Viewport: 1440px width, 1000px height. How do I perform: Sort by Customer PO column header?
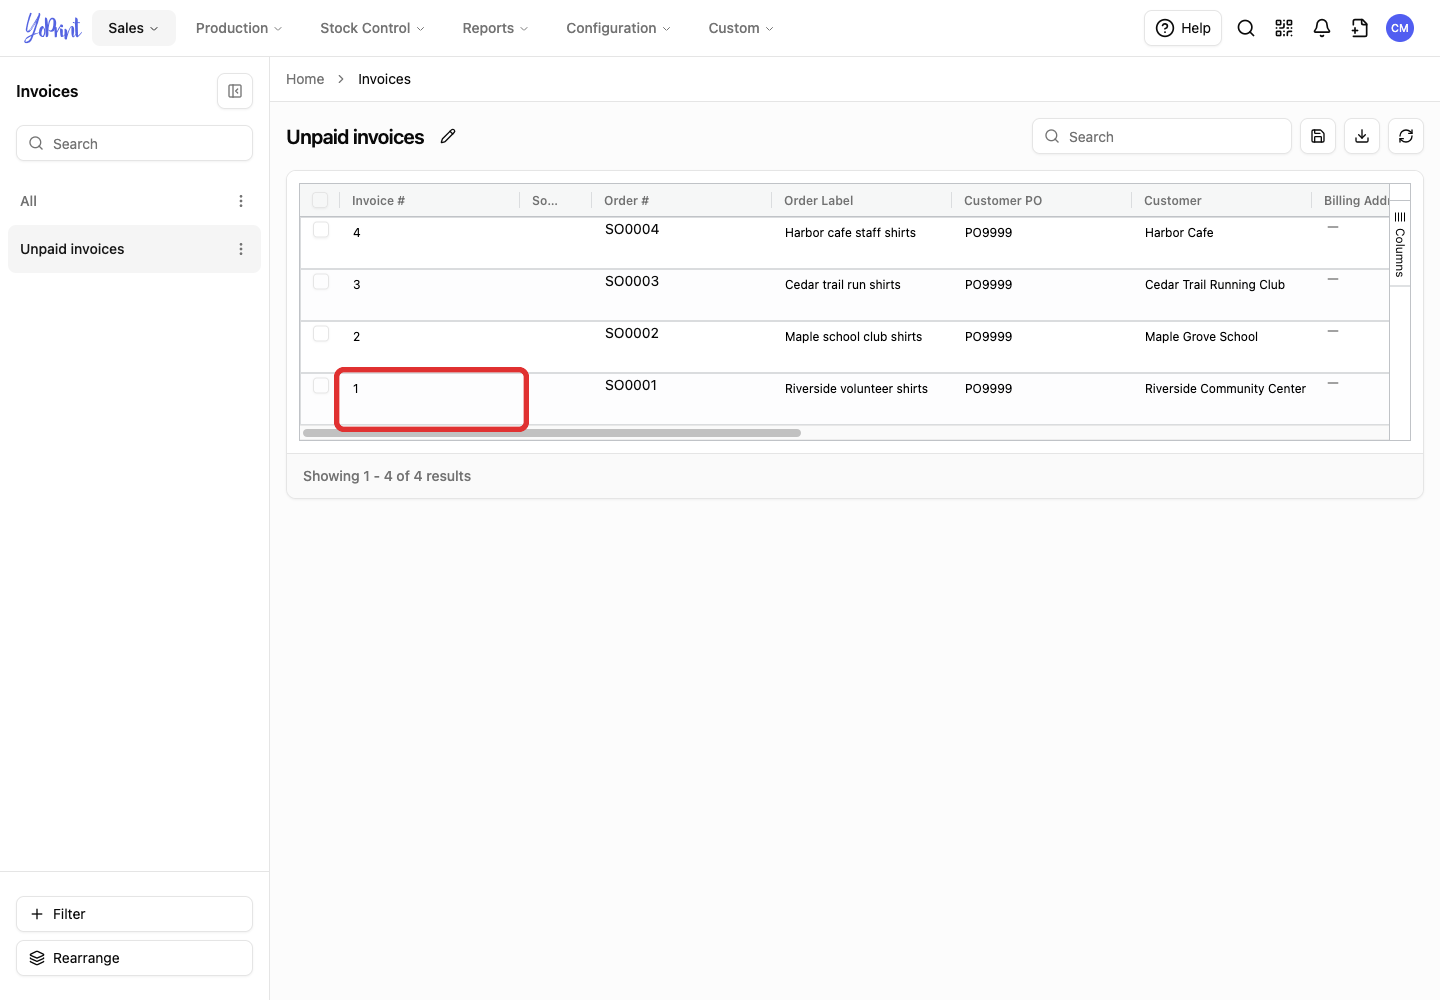coord(1042,200)
